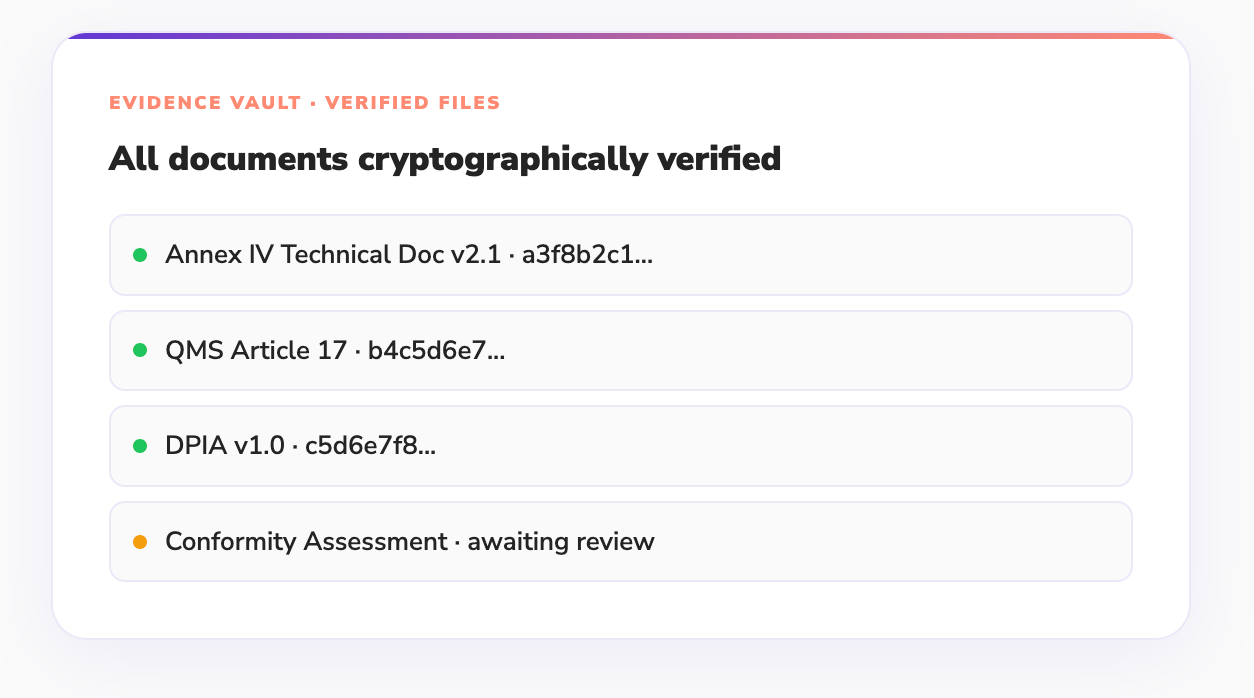Click the b4c5d6e7… hash text
This screenshot has height=698, width=1254.
(436, 351)
